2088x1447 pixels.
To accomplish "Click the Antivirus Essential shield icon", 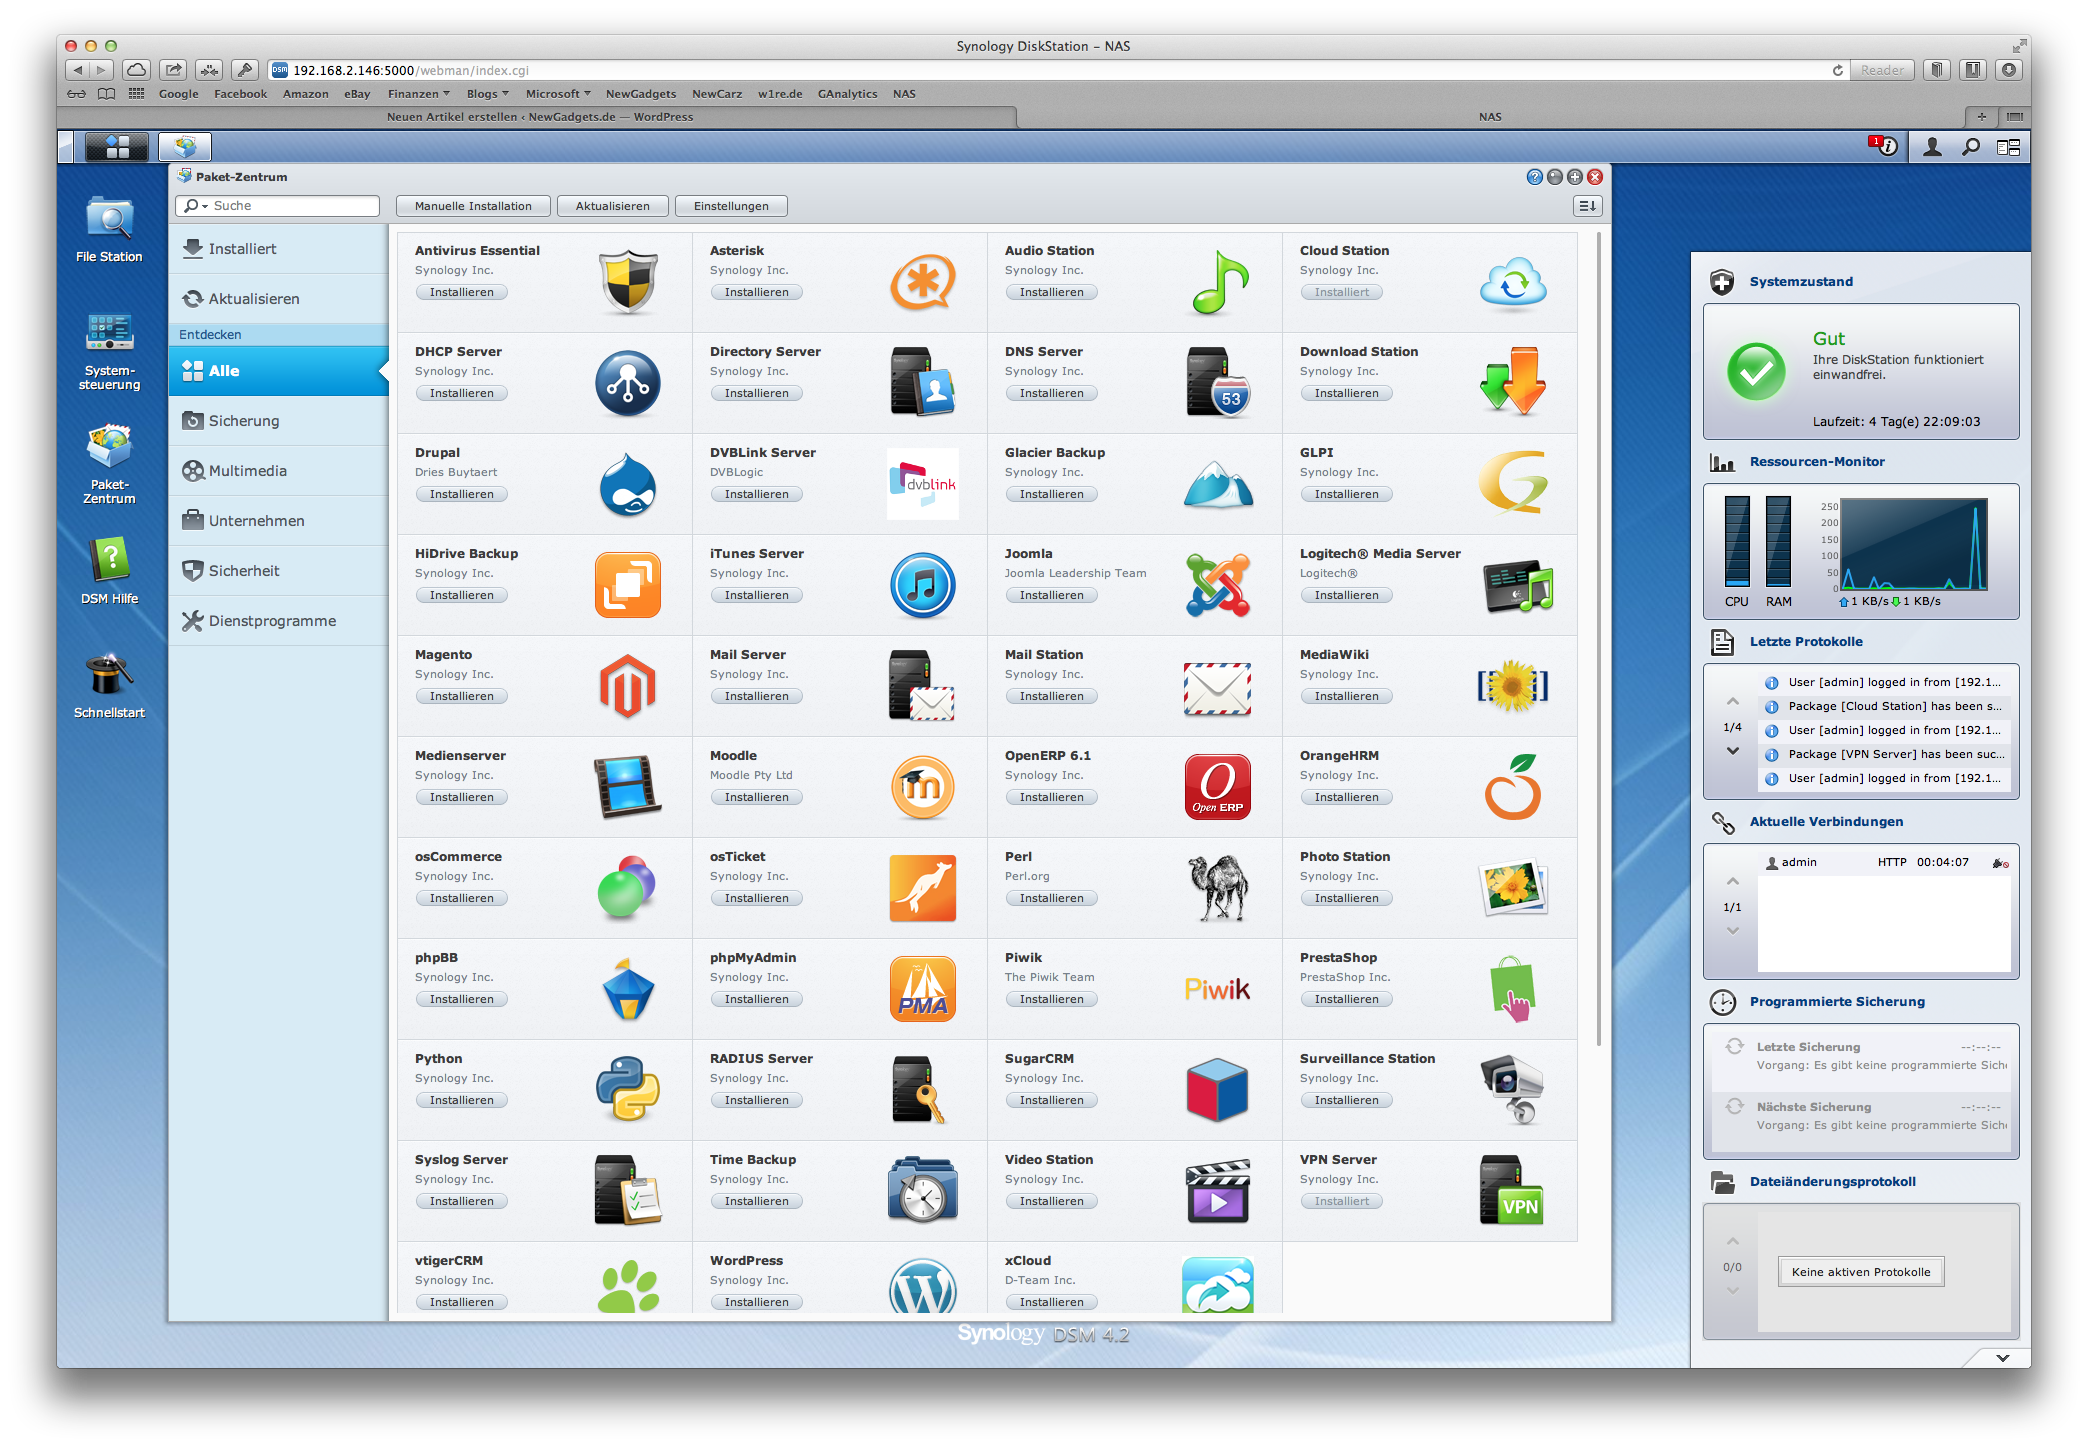I will (x=628, y=282).
